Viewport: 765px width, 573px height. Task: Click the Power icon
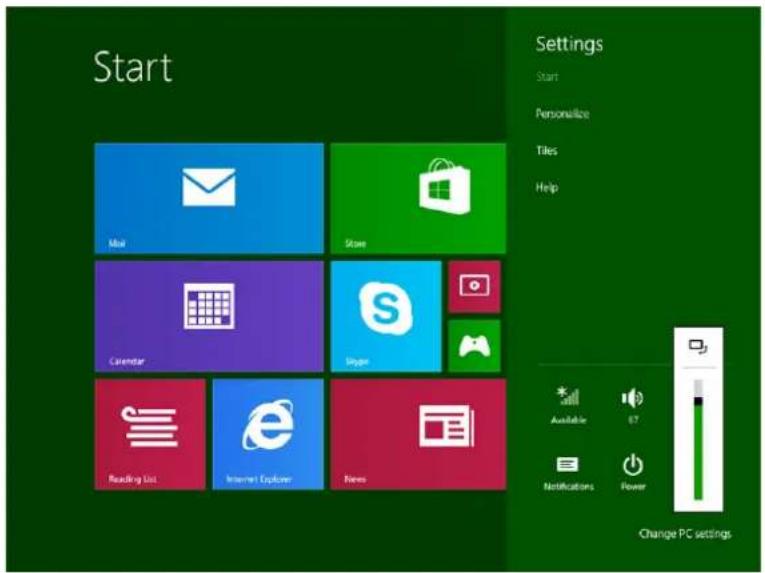633,471
